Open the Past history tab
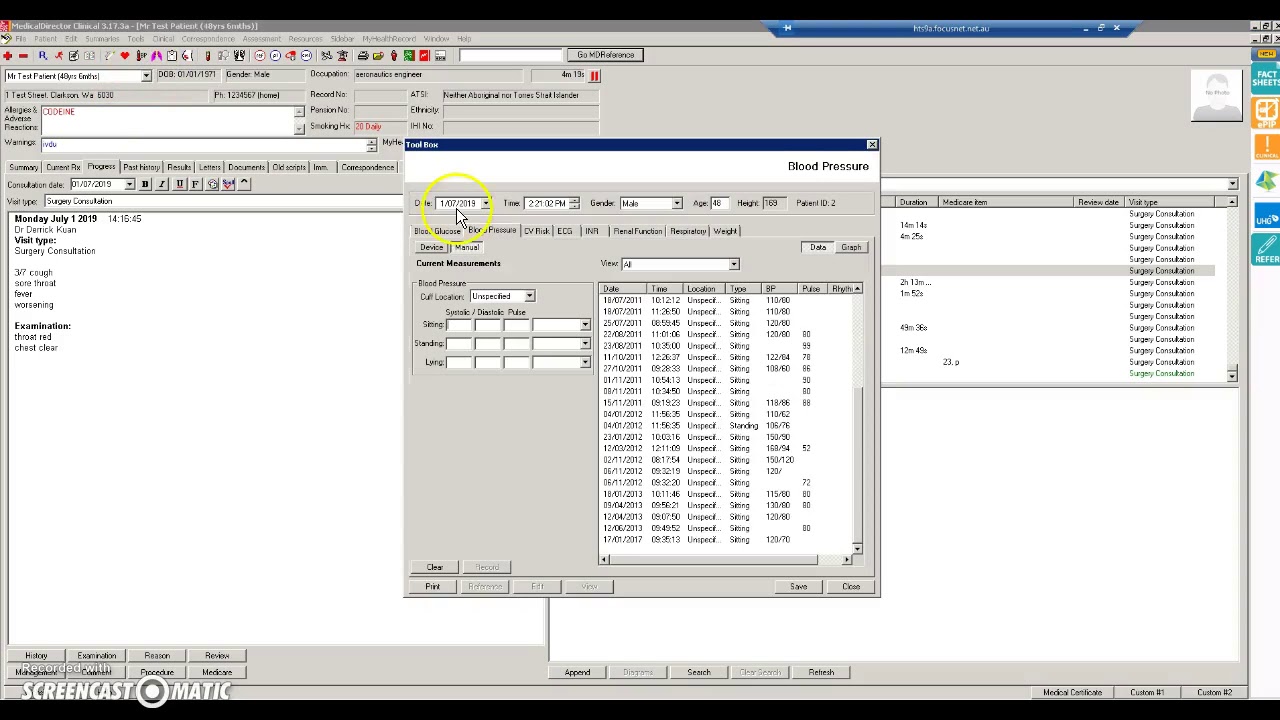This screenshot has height=720, width=1280. click(141, 167)
